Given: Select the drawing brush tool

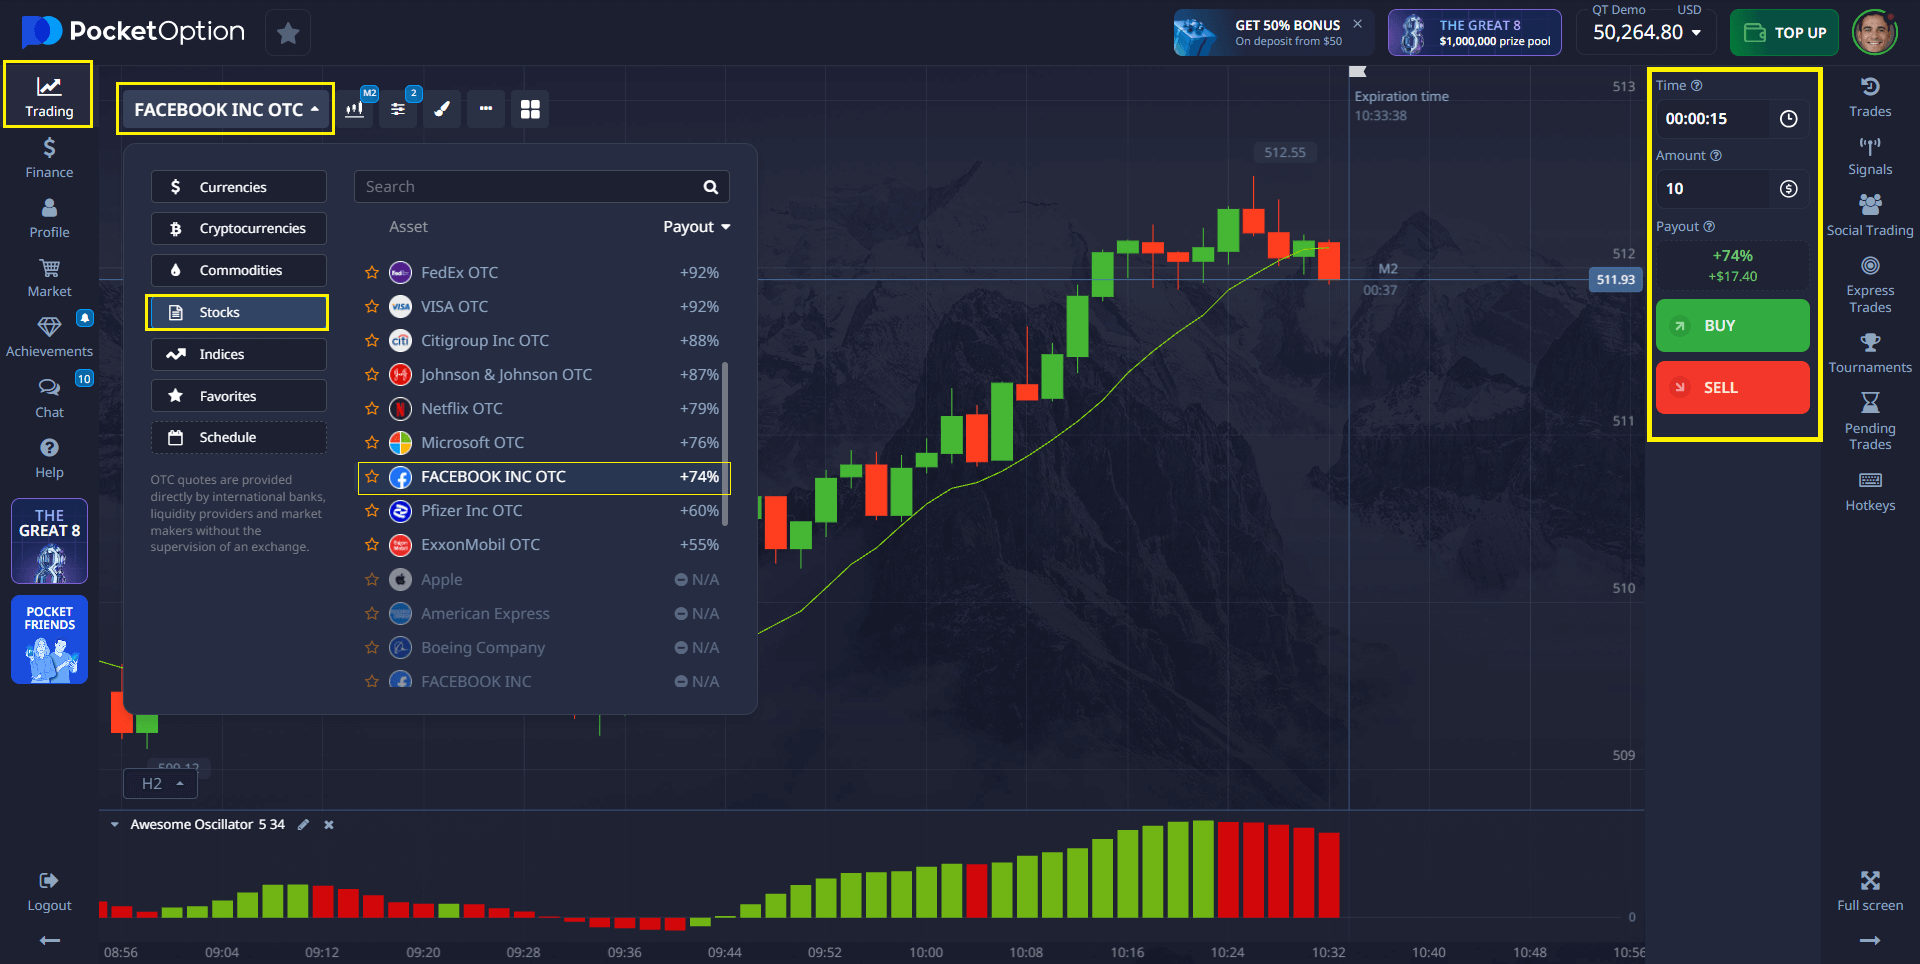Looking at the screenshot, I should [x=442, y=109].
